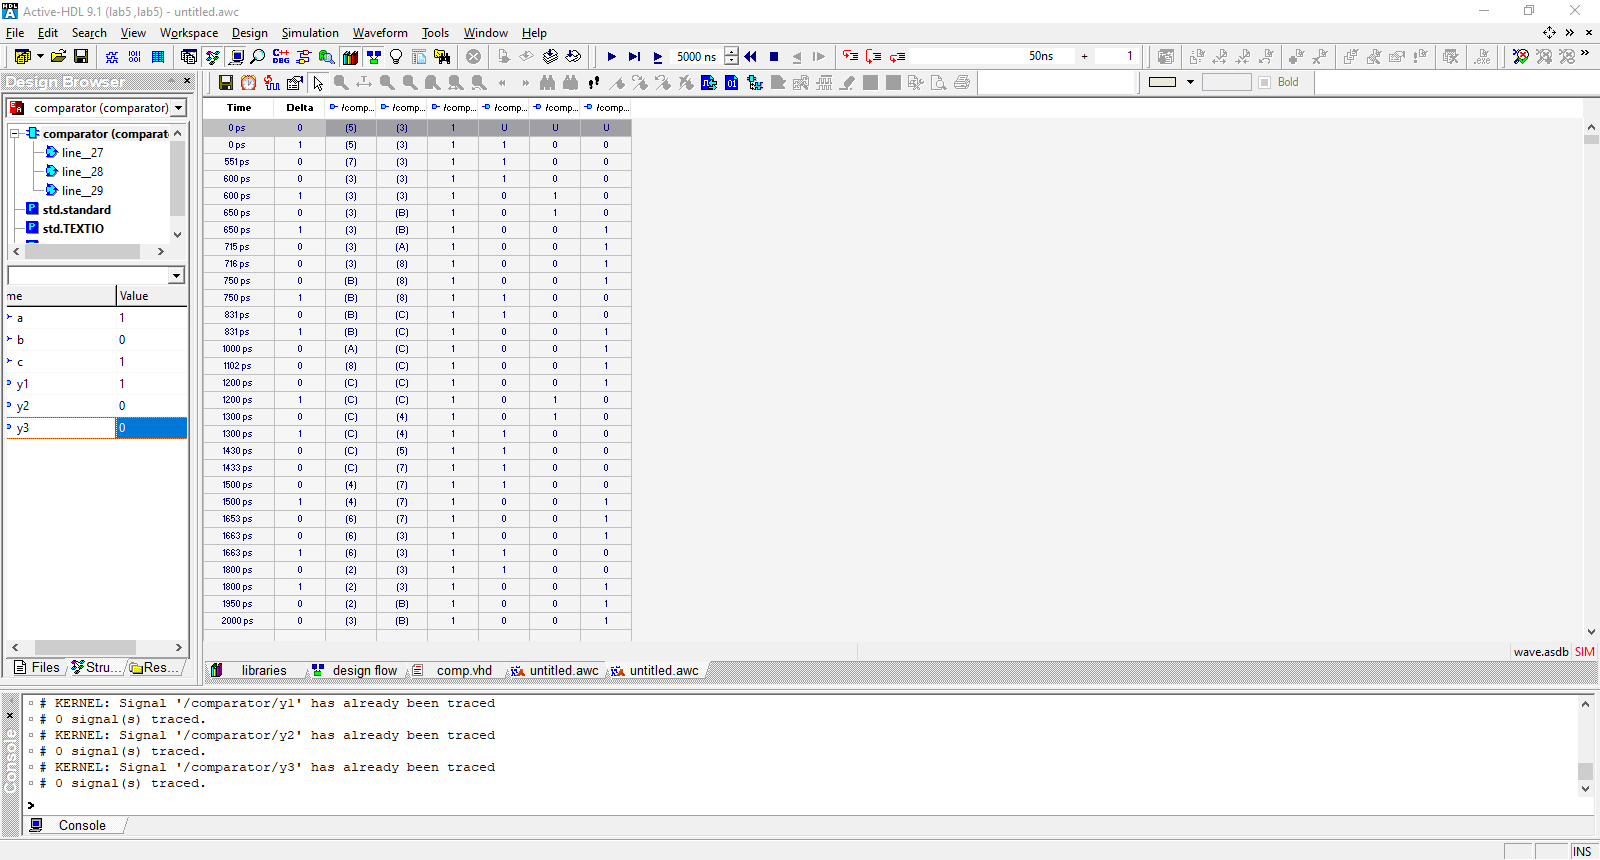Save waveform using the floppy disk icon

point(226,83)
